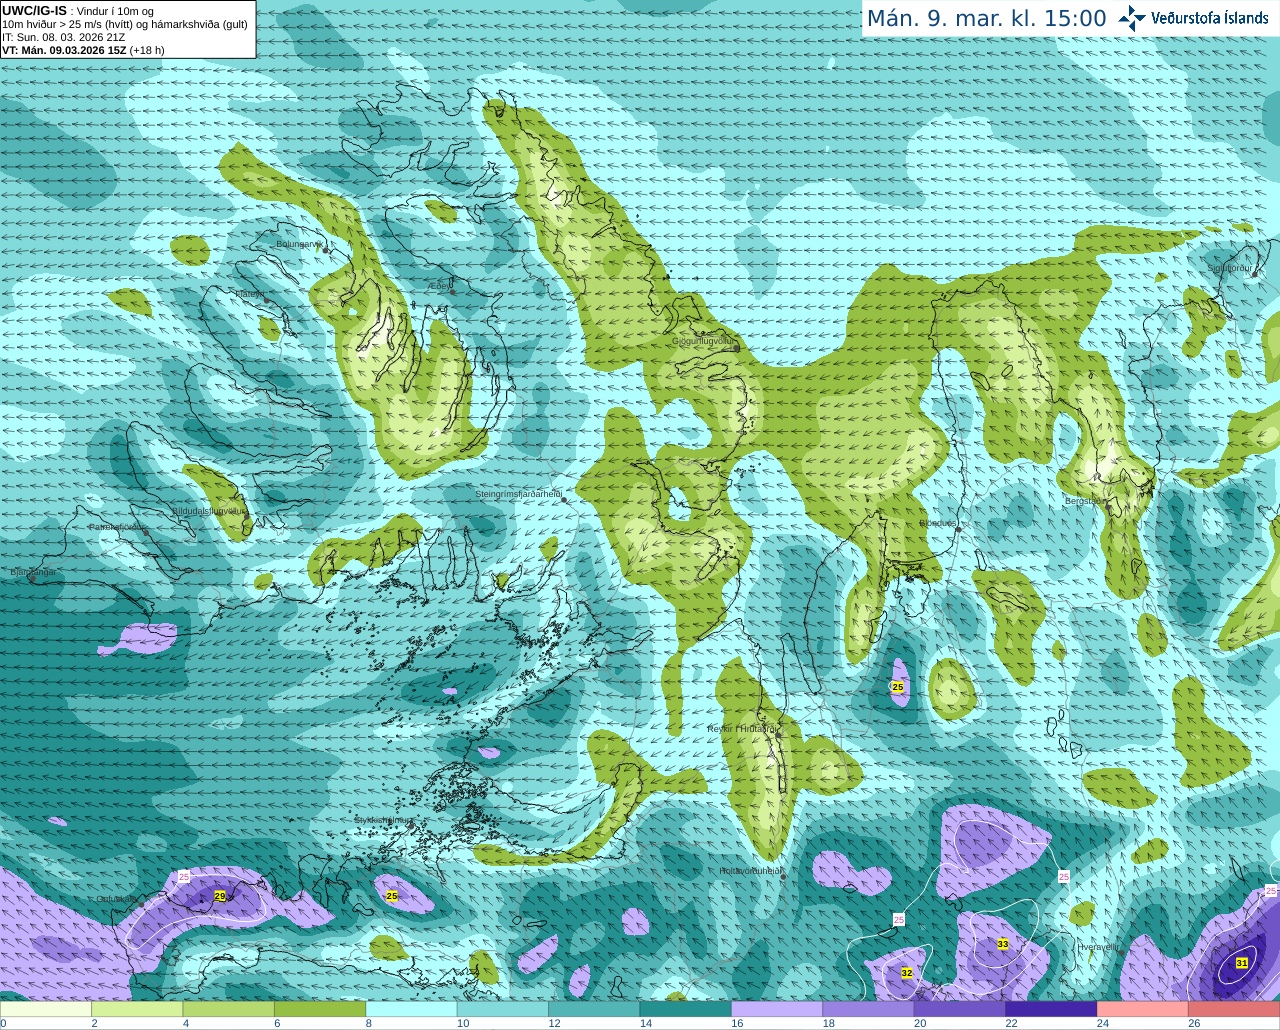Click the 'VT: Mán. 09.03.2026 15Z (+18 h)' line
This screenshot has height=1030, width=1280.
[83, 50]
